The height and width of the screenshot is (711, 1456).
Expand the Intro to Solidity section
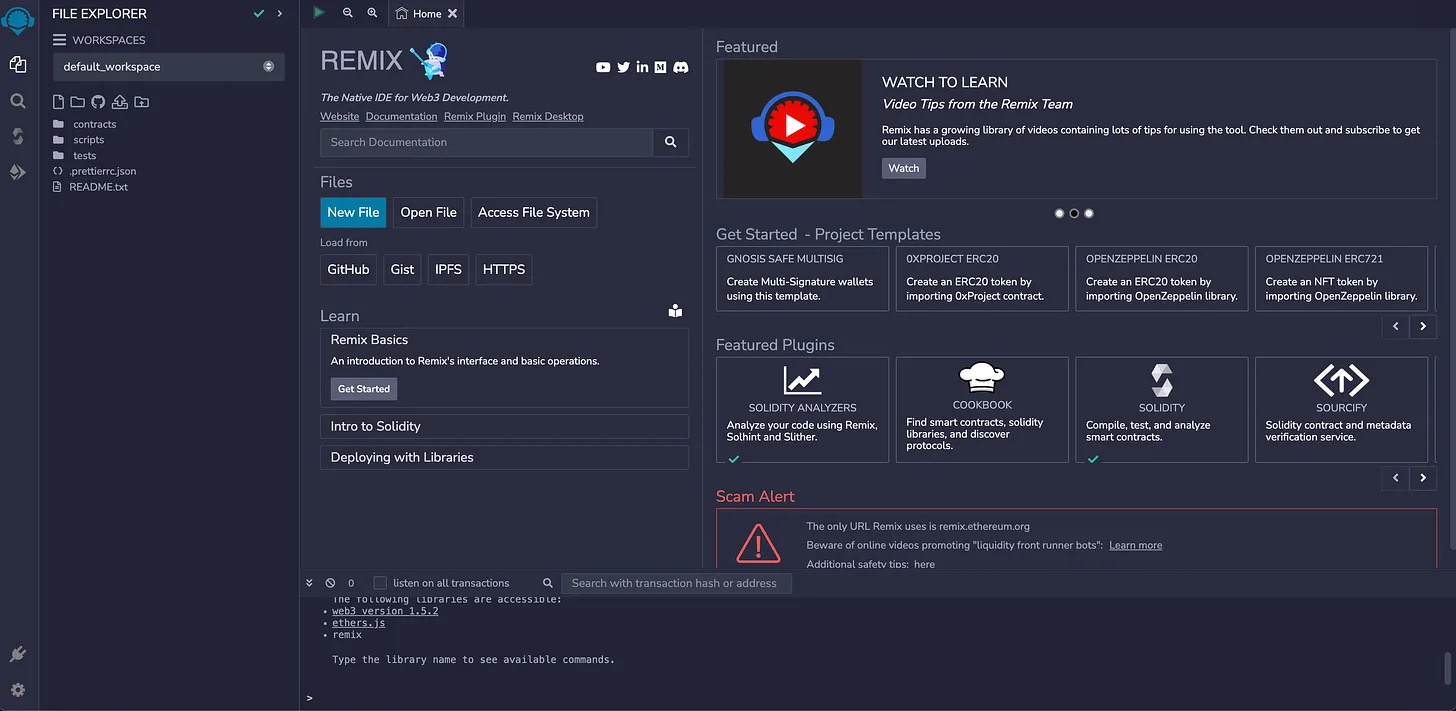pos(504,426)
